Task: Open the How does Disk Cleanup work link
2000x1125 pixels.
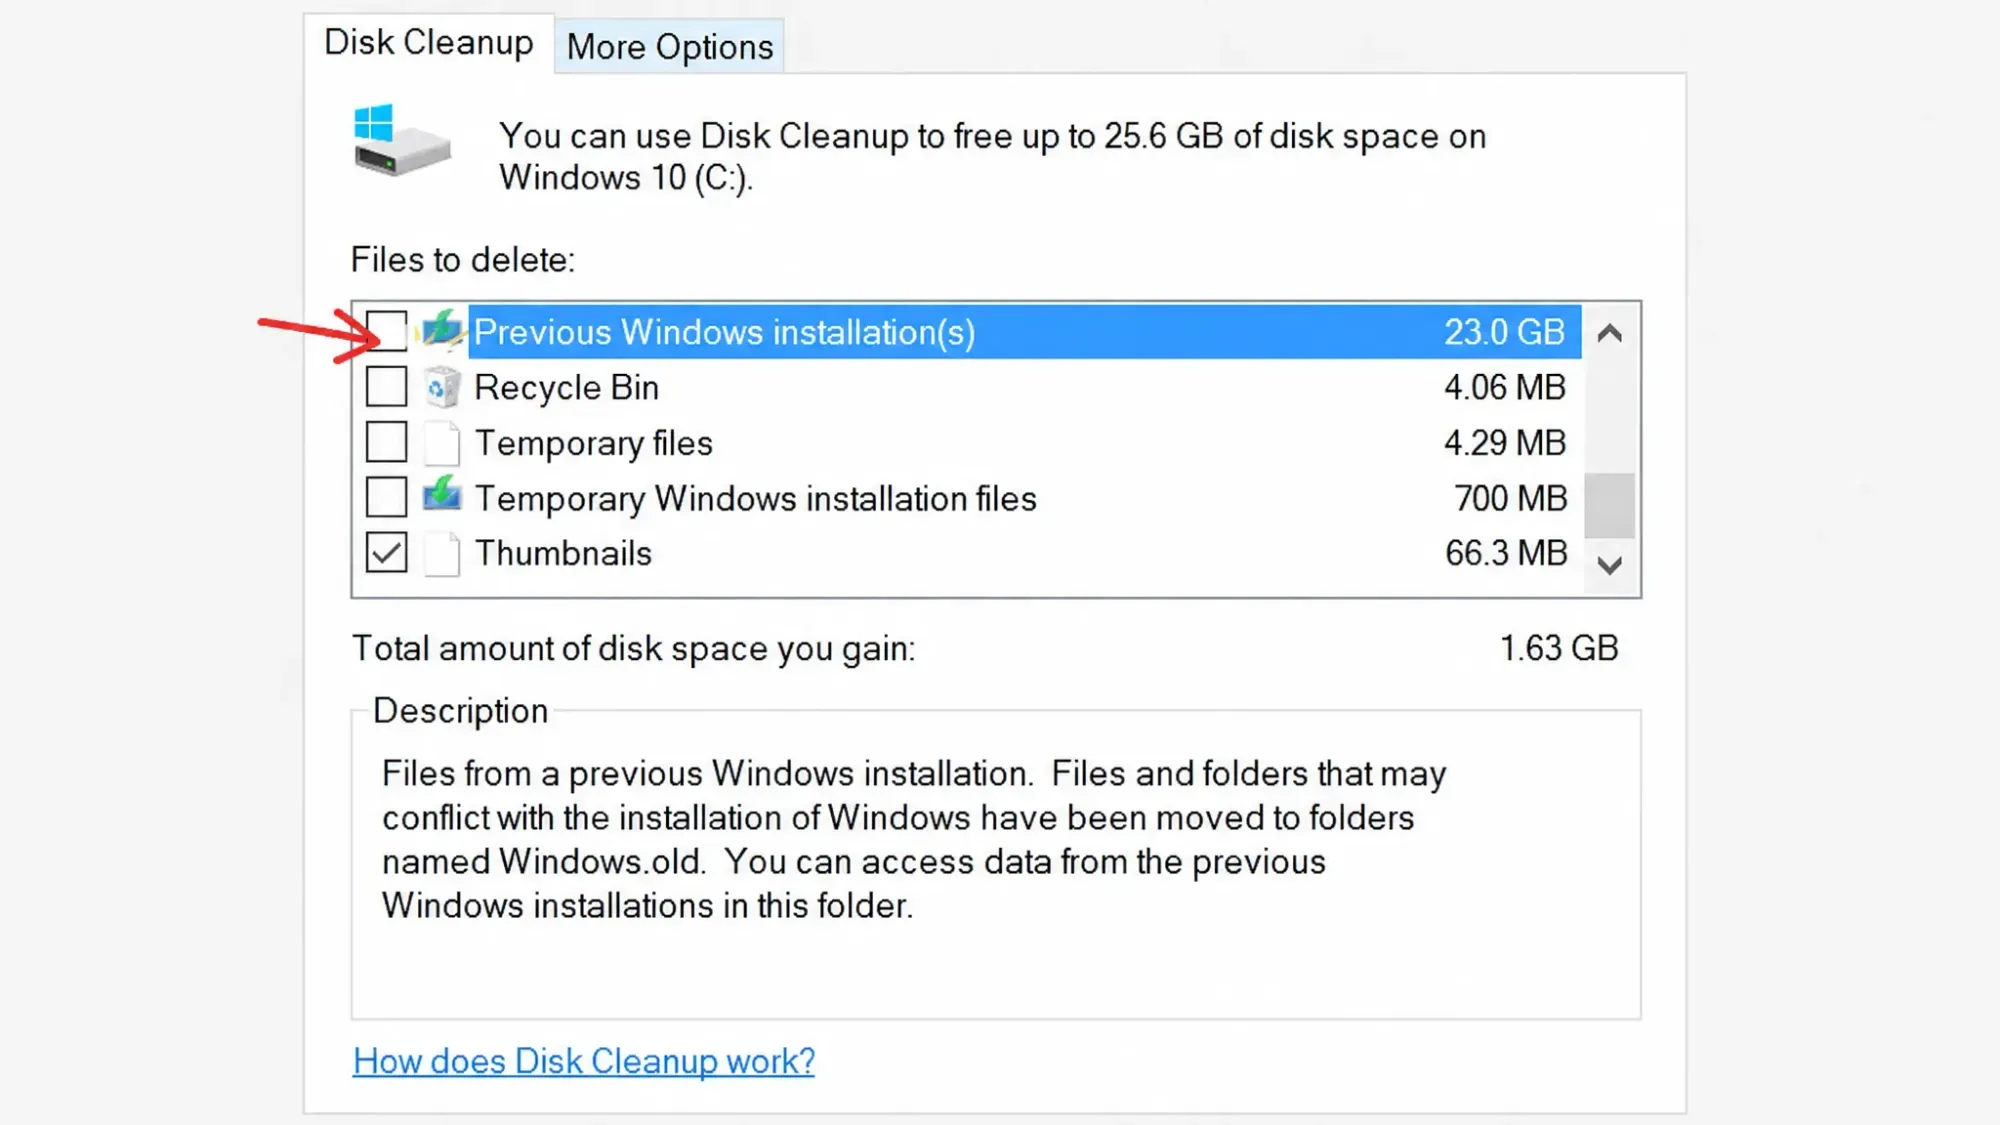Action: pos(584,1061)
